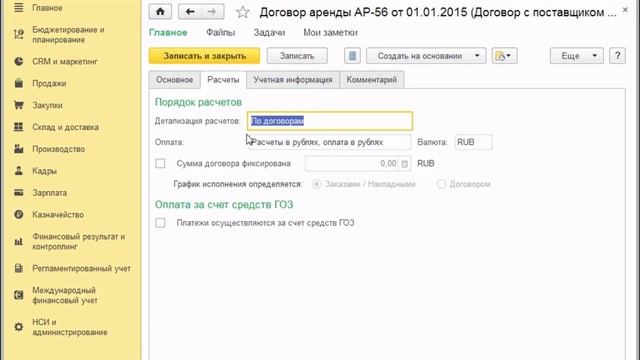The image size is (640, 360).
Task: Expand the Создать на основании dropdown
Action: (426, 56)
